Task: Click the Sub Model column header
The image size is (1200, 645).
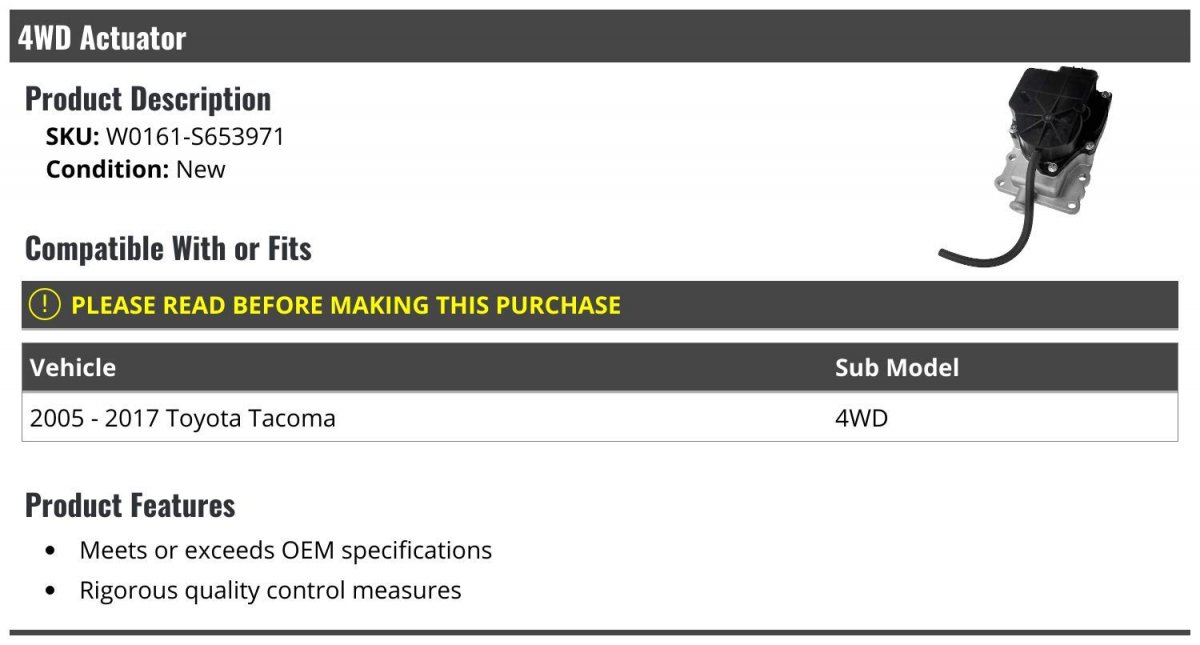Action: click(x=897, y=367)
